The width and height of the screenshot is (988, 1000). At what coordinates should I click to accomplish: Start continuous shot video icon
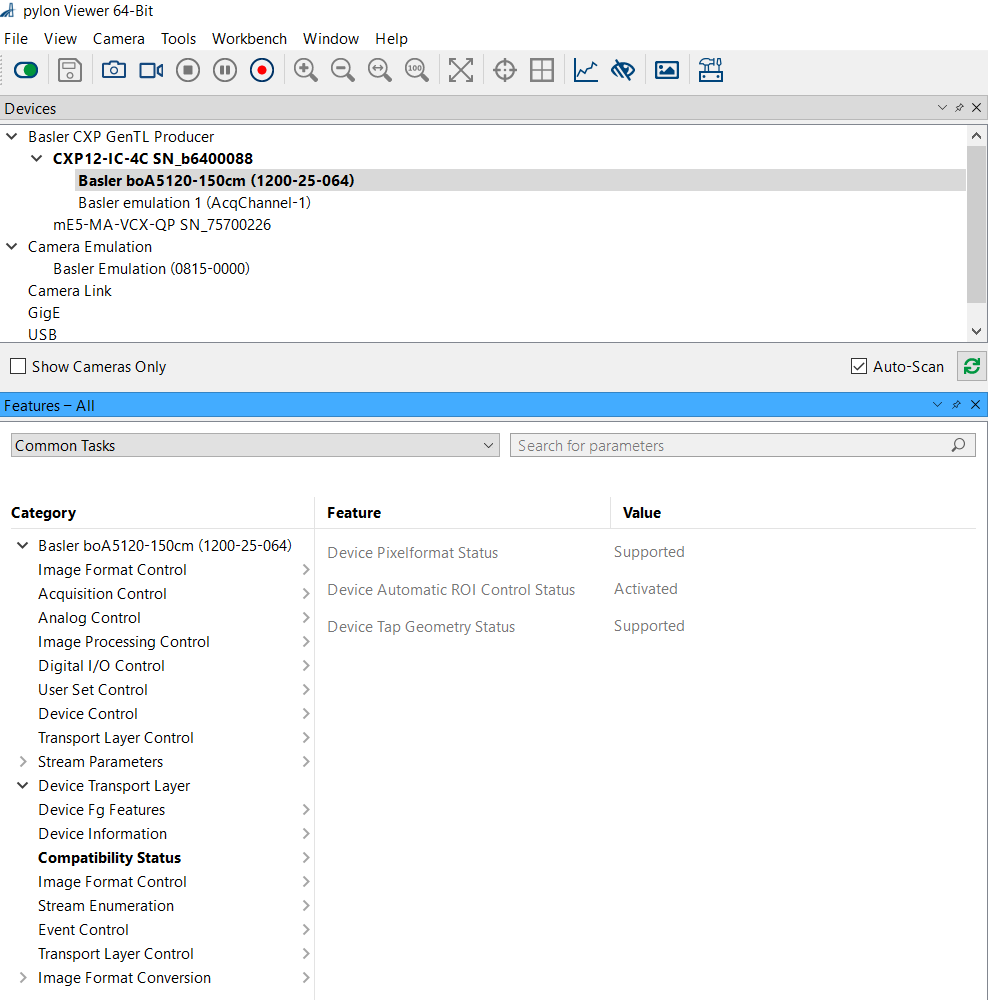[151, 70]
